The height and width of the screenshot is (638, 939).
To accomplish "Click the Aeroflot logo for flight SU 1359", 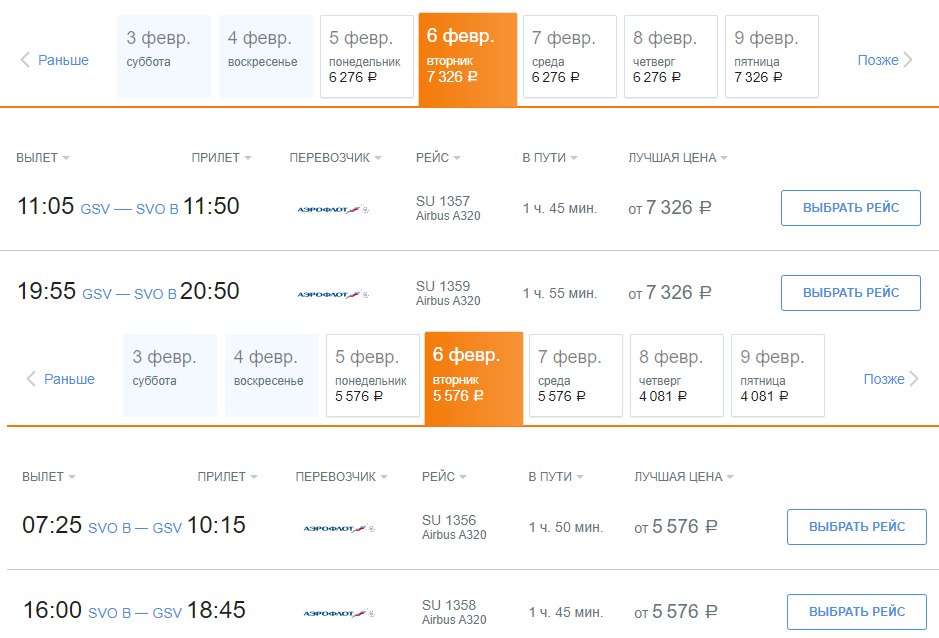I will click(x=333, y=294).
